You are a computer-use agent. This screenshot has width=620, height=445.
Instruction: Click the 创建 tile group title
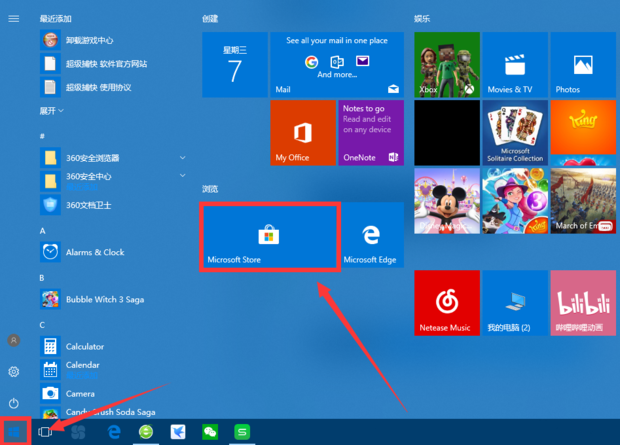tap(210, 19)
